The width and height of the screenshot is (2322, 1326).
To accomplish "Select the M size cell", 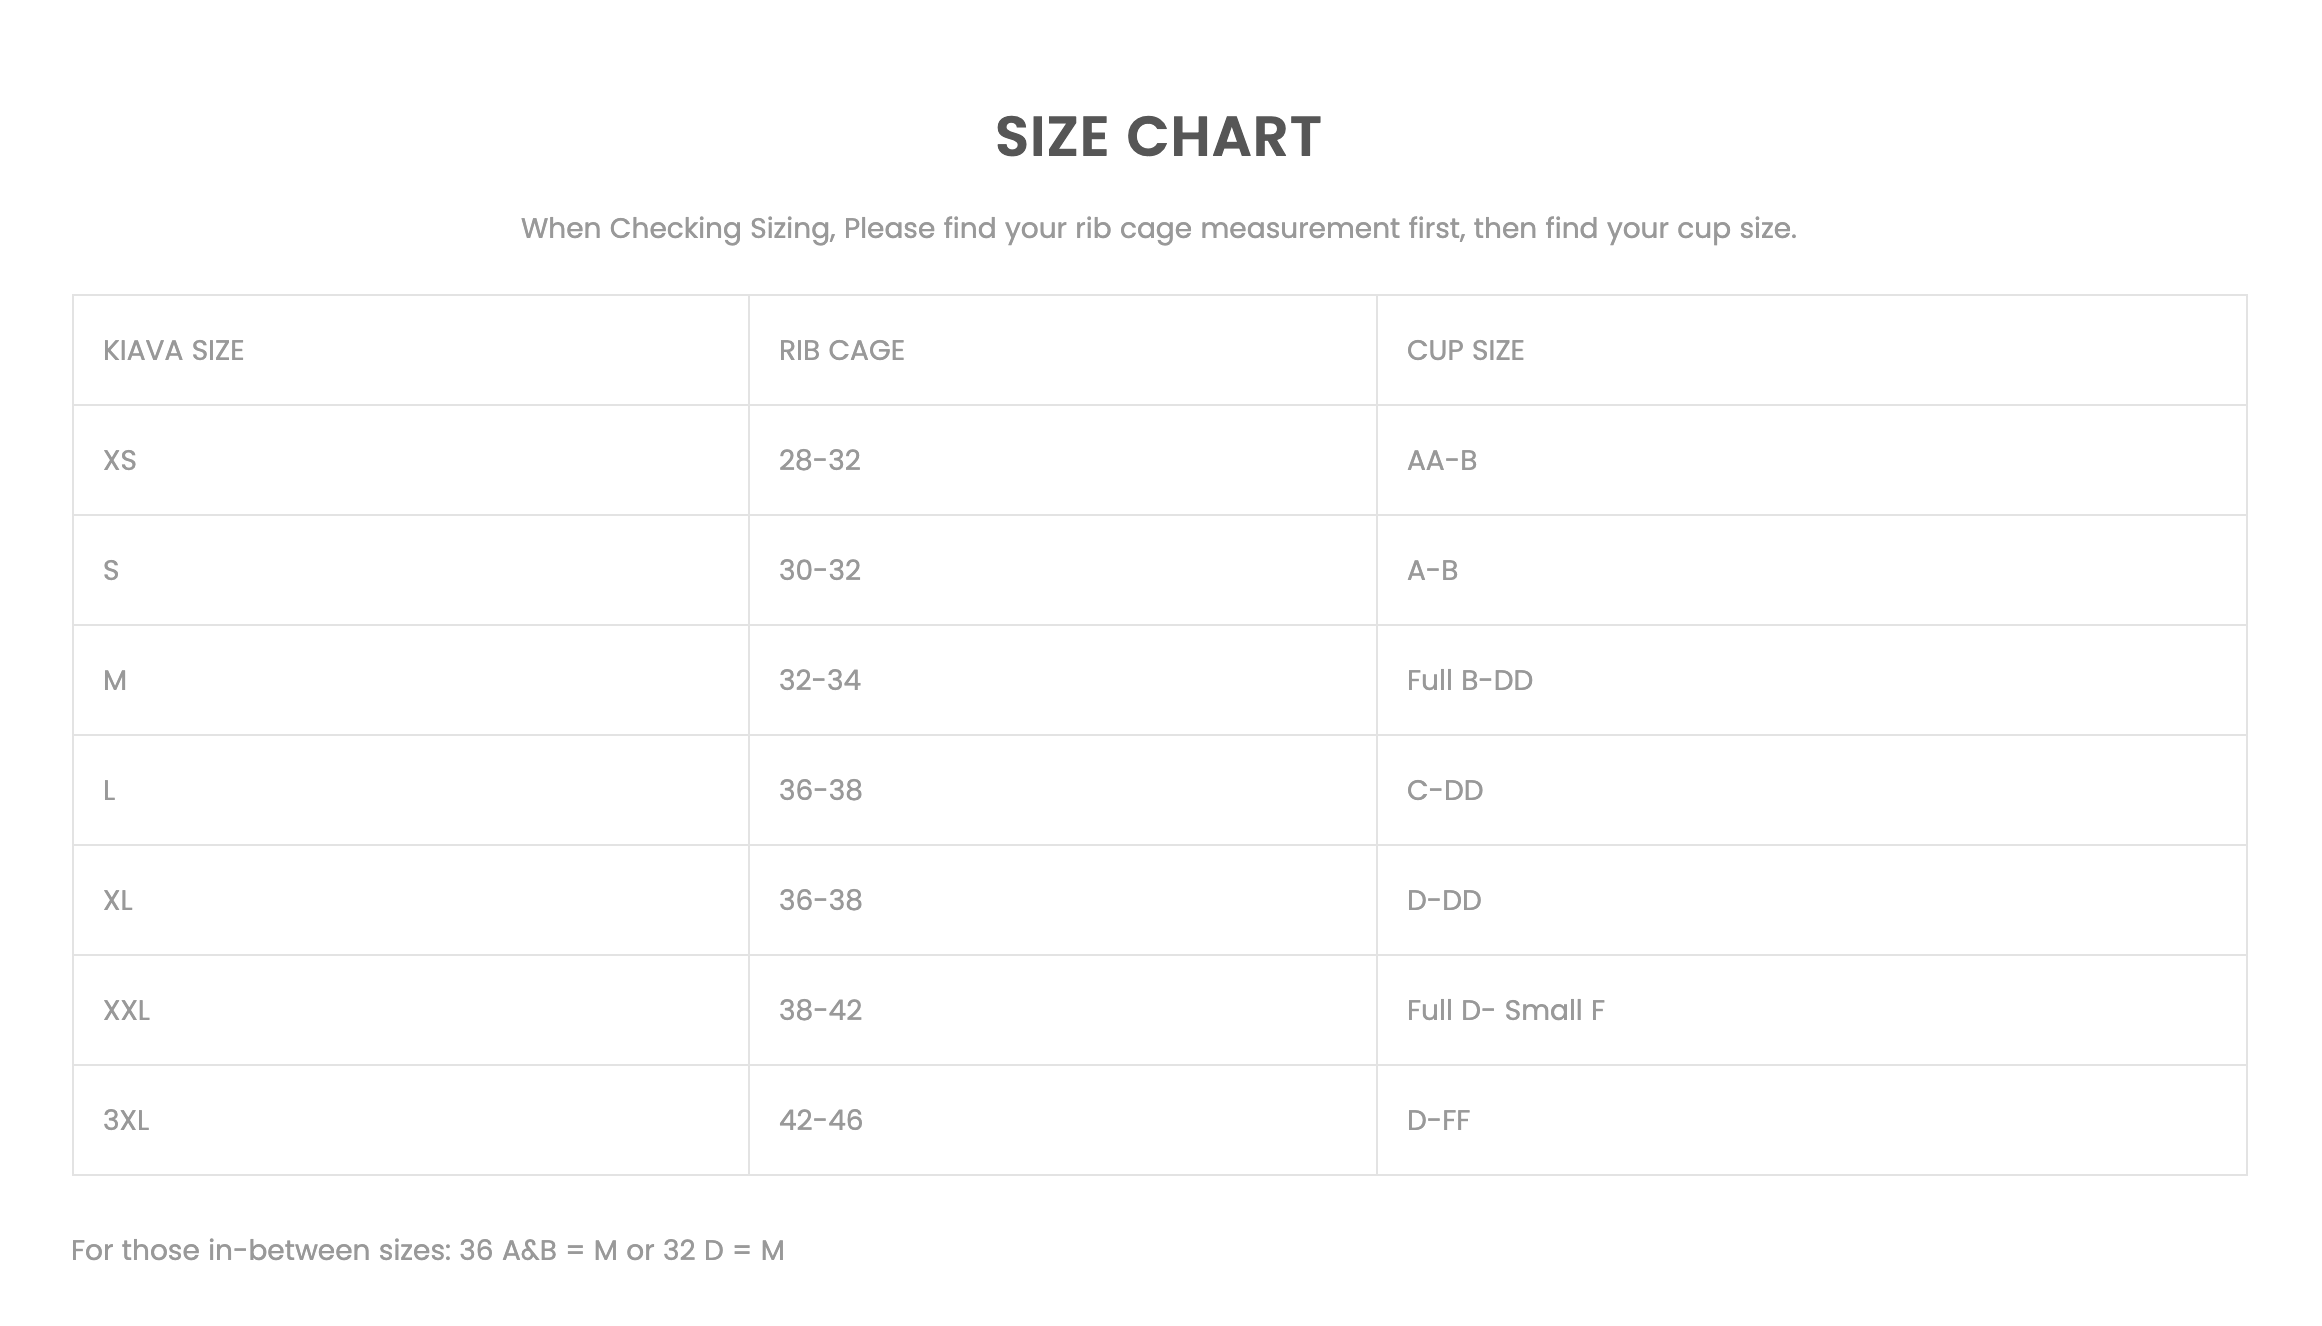I will point(115,681).
